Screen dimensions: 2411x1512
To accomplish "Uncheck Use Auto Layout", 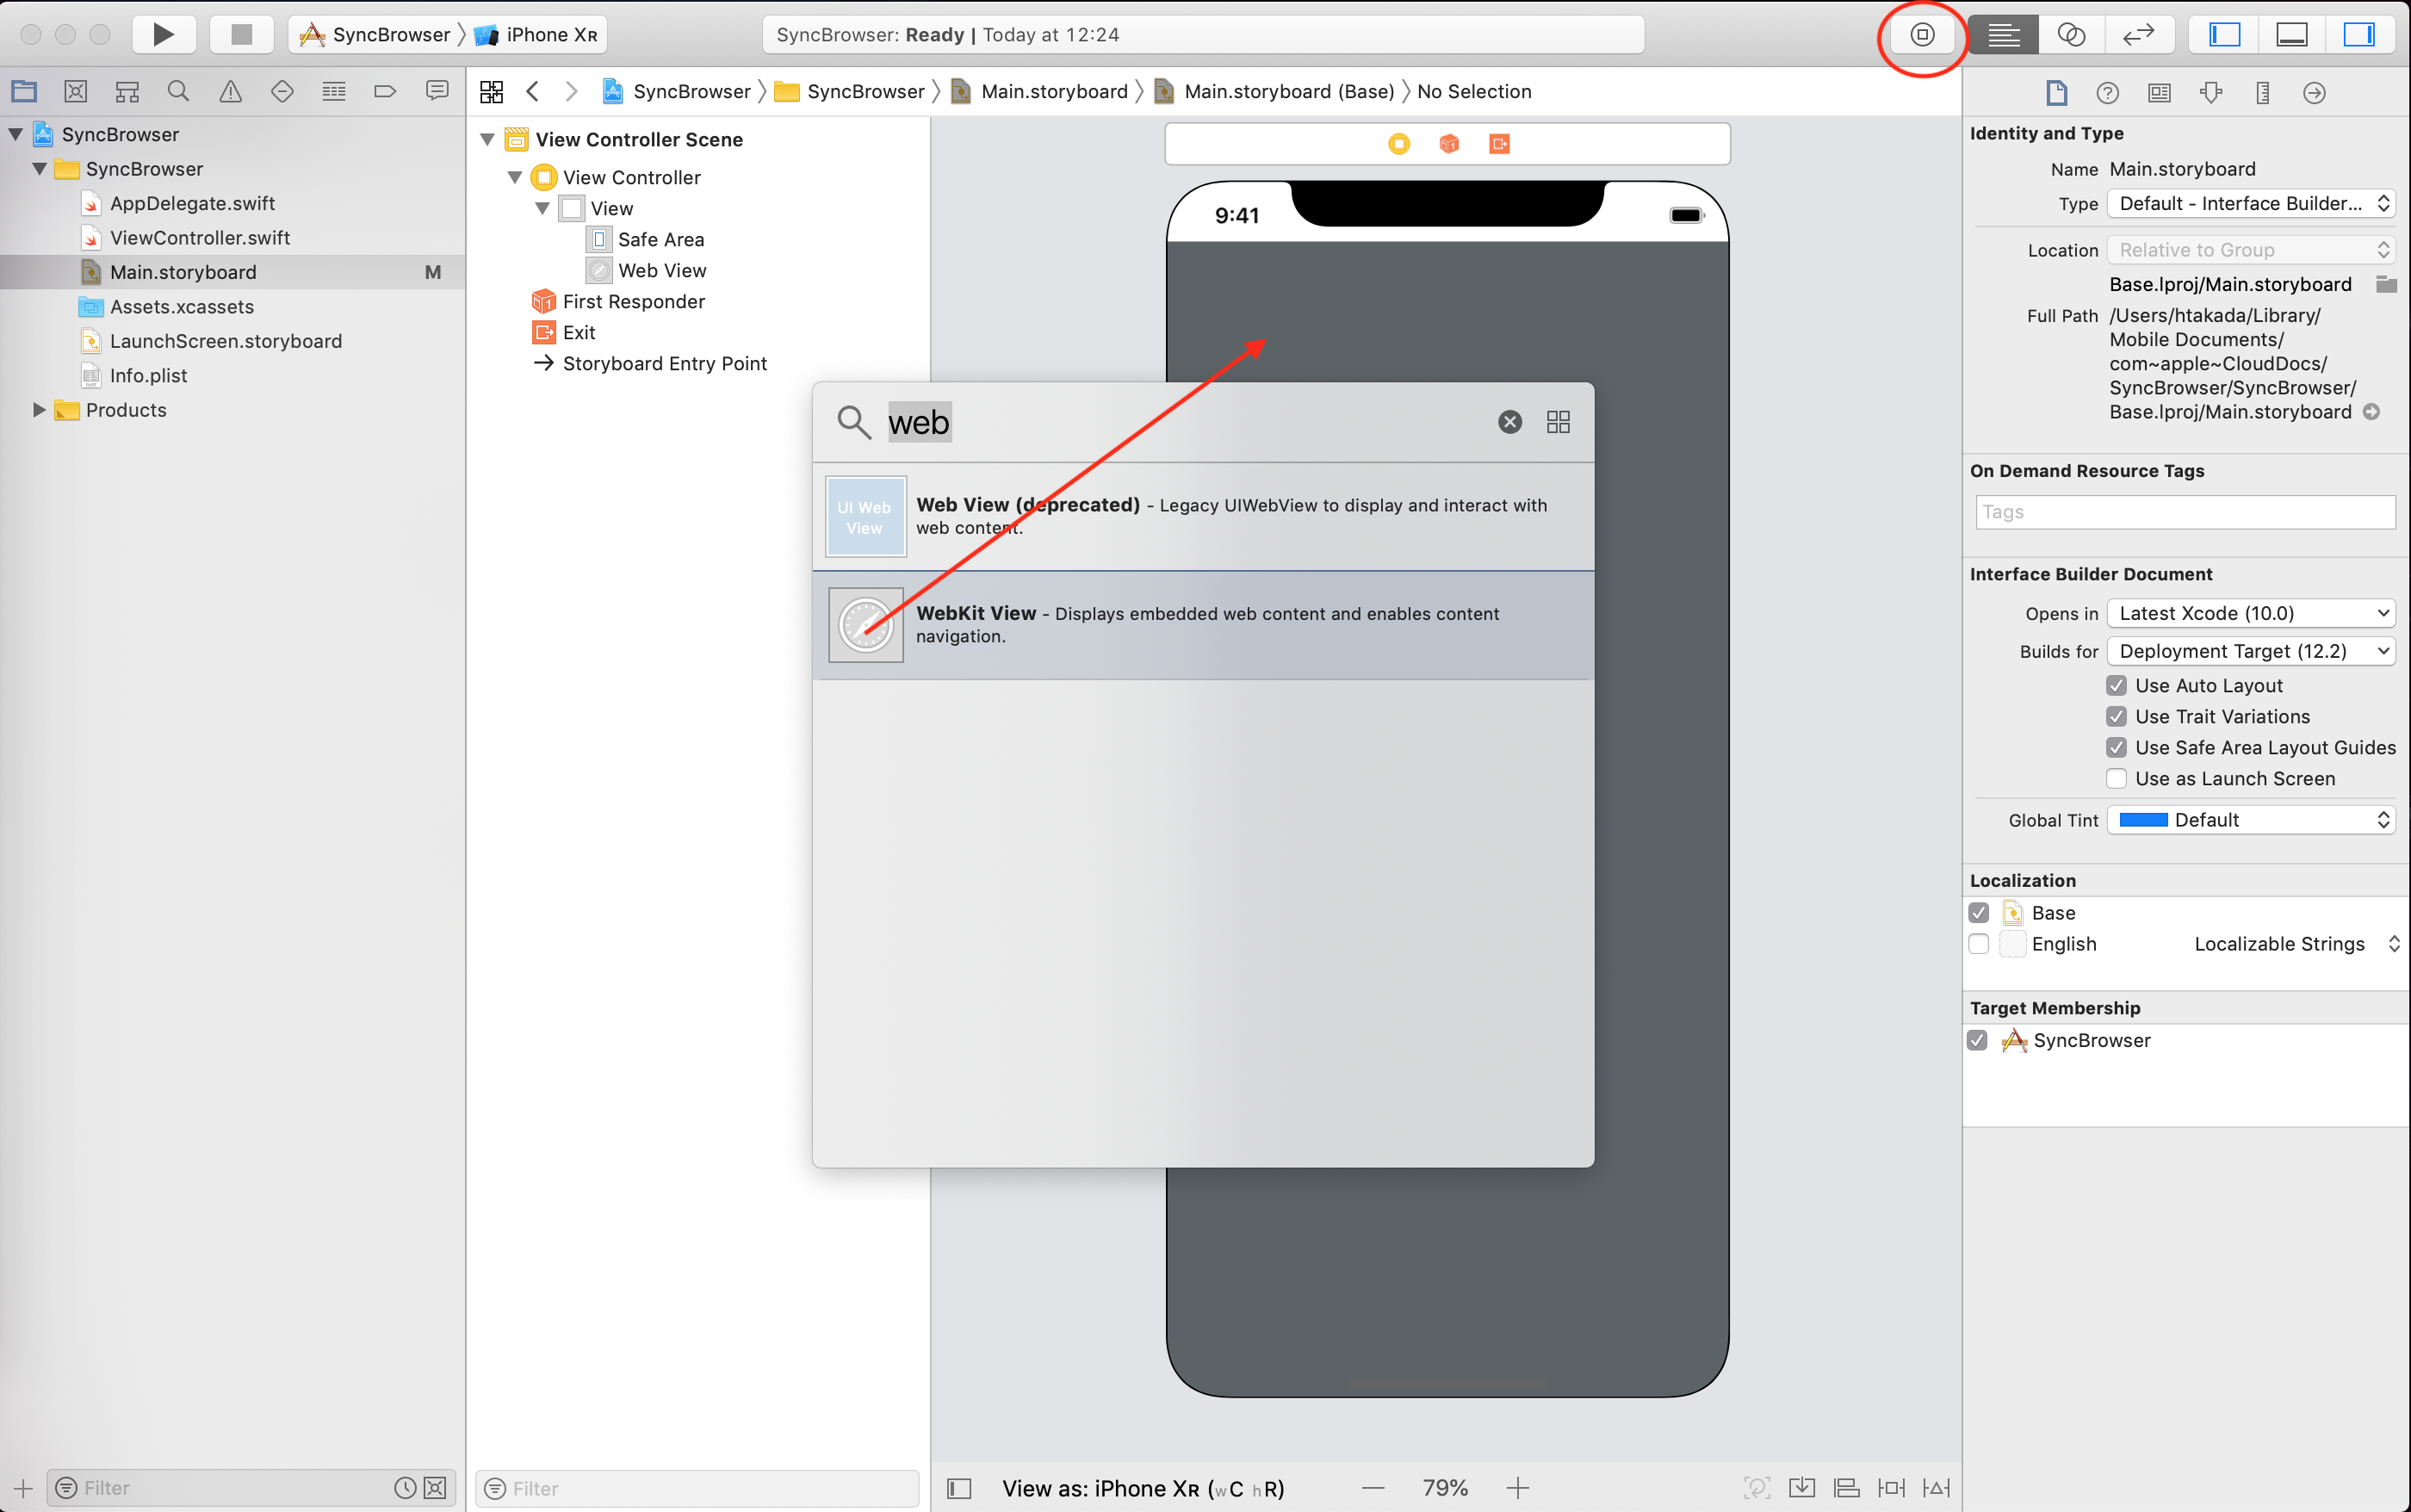I will [2116, 685].
